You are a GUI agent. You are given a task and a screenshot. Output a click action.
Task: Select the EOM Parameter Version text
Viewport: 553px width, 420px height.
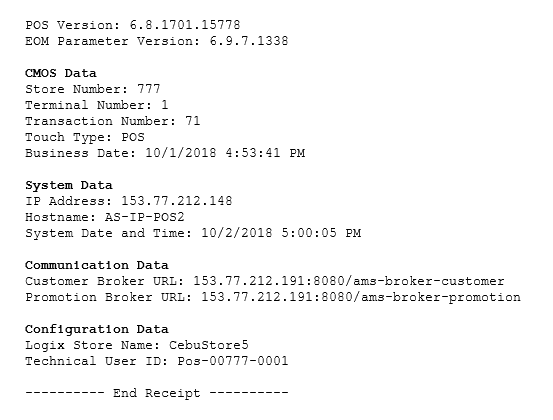pos(157,41)
